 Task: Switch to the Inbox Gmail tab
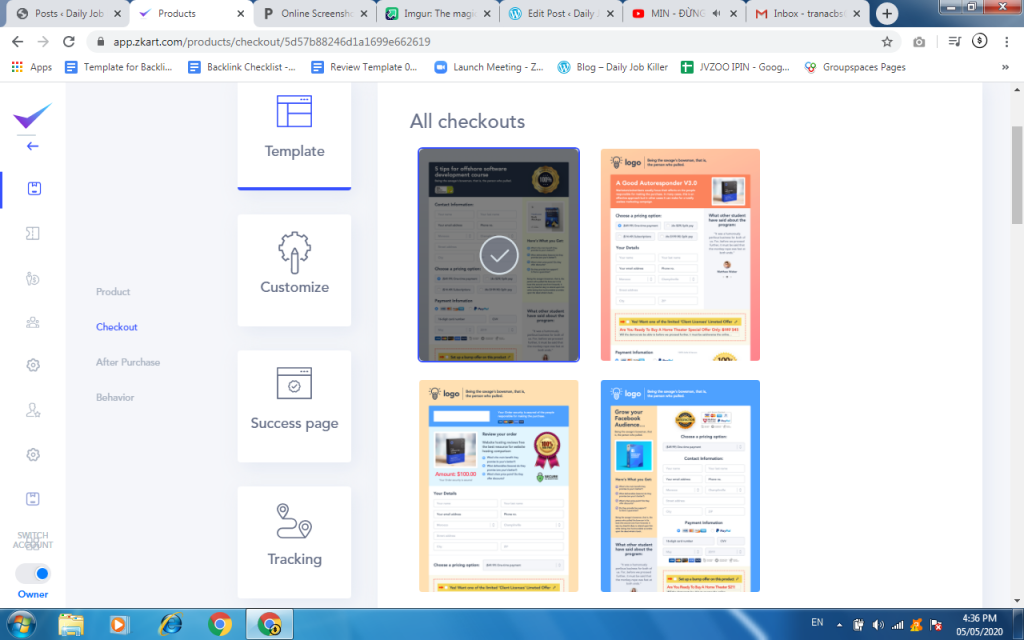click(x=806, y=14)
